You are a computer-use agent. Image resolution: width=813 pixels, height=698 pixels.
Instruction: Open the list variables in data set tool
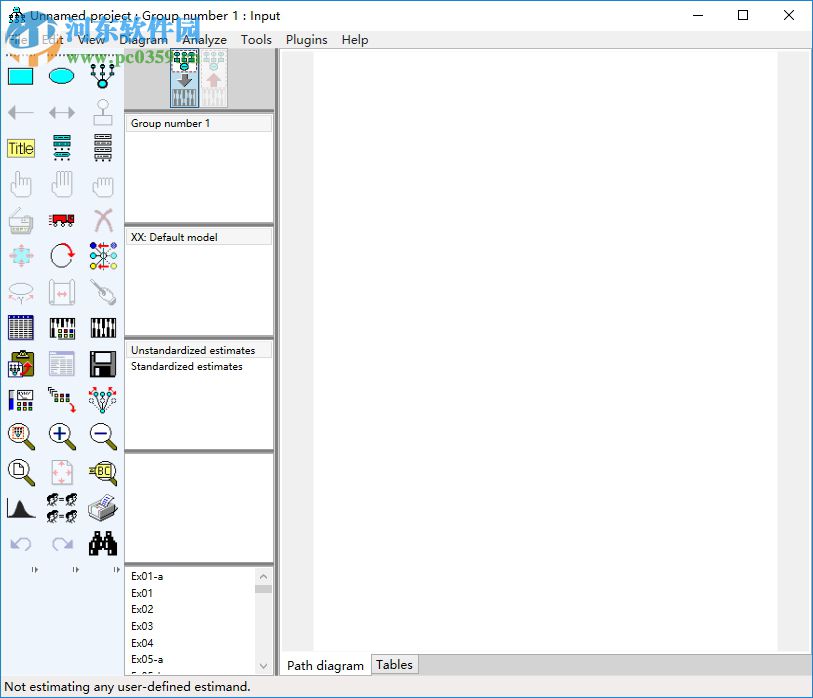103,148
